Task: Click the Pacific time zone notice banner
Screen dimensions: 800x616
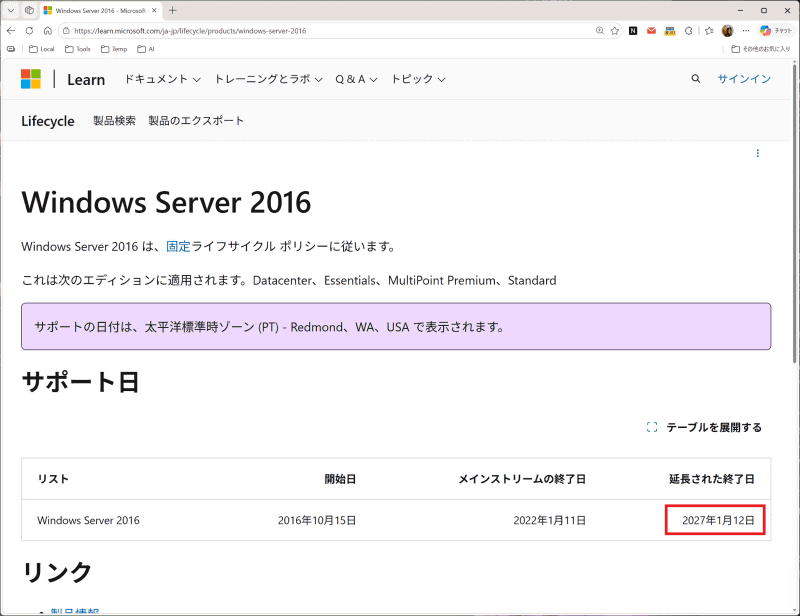Action: click(x=396, y=327)
